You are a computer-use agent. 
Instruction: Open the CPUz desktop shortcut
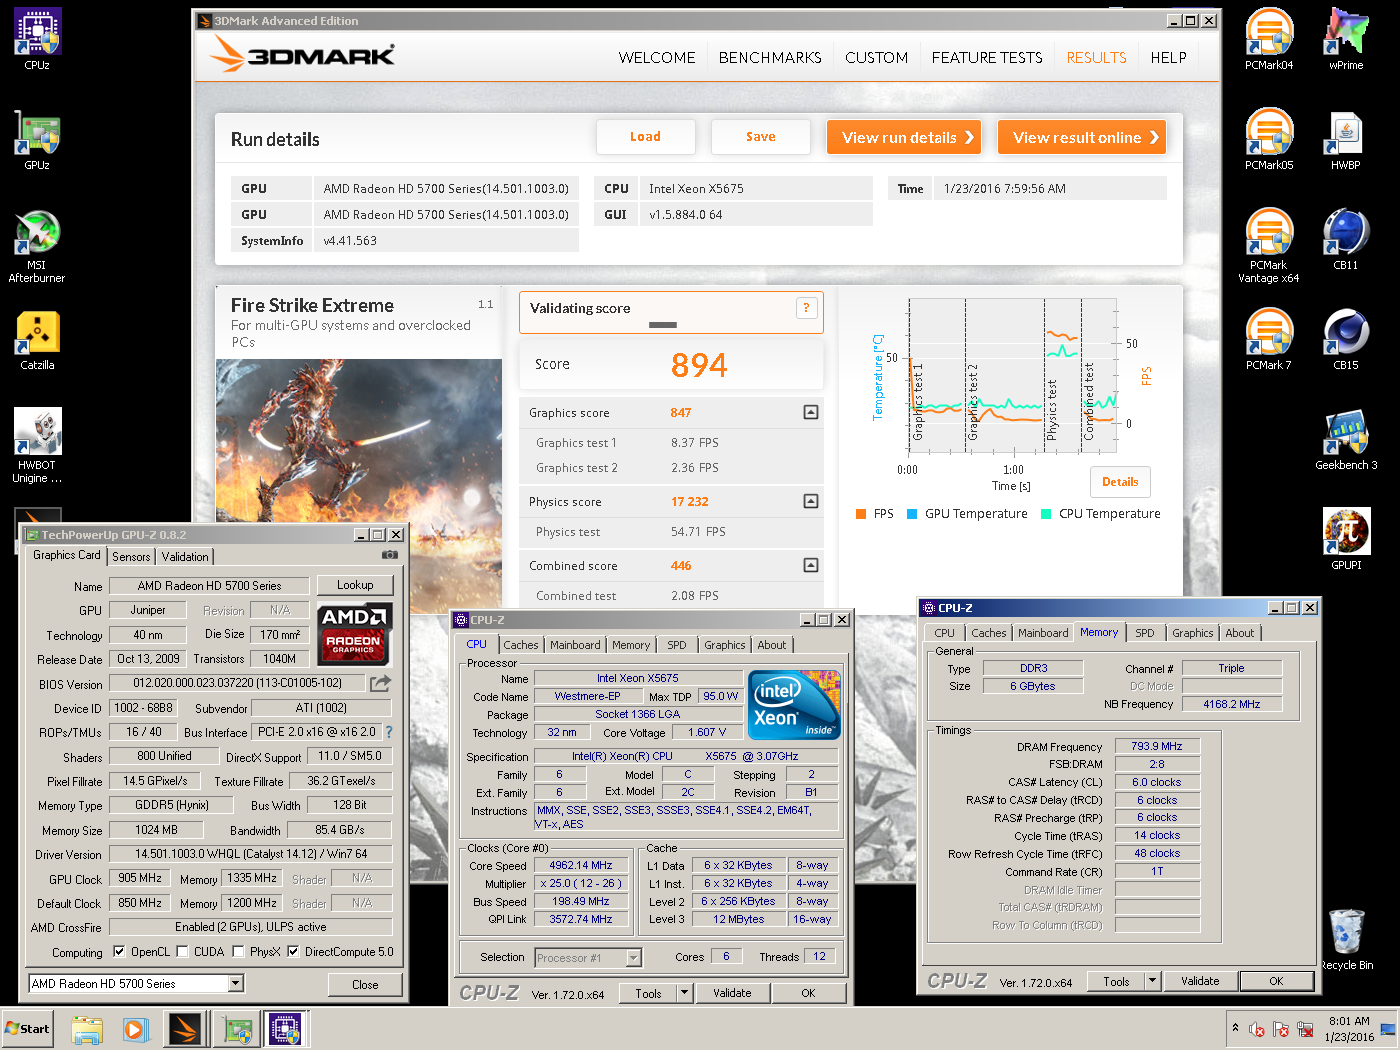click(x=37, y=40)
